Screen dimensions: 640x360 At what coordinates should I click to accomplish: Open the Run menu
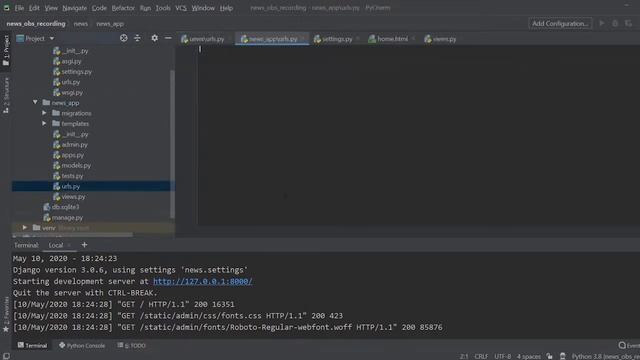pyautogui.click(x=145, y=8)
